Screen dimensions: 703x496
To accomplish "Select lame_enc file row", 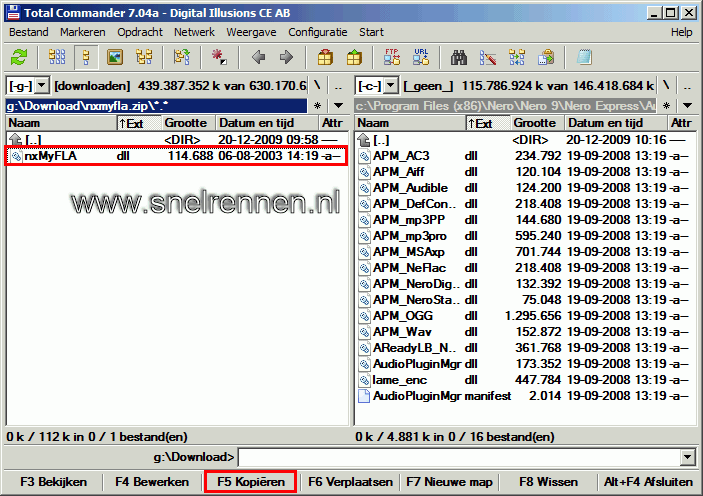I will click(525, 380).
